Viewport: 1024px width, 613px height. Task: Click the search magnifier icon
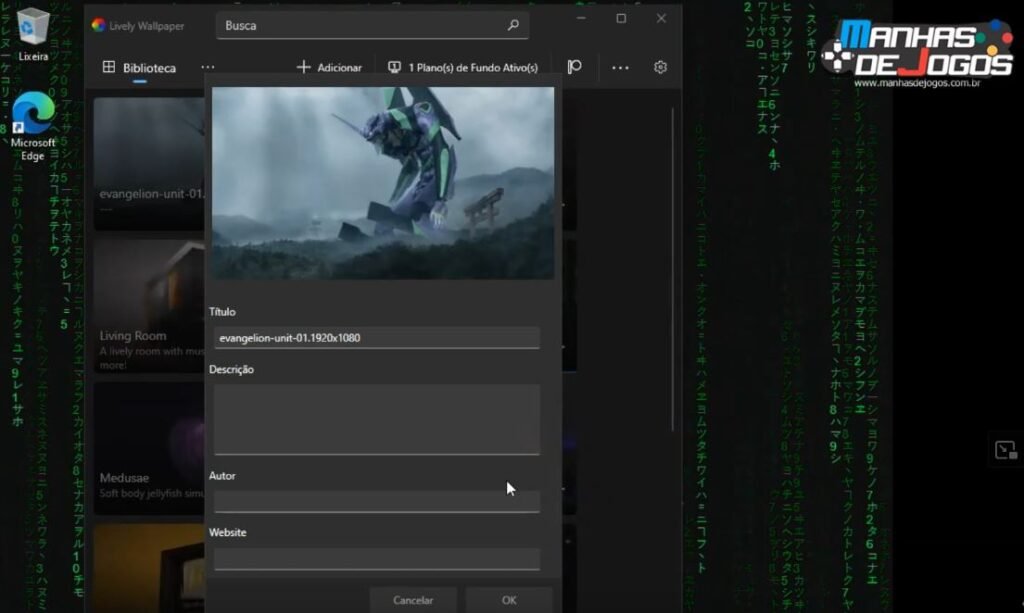[513, 25]
